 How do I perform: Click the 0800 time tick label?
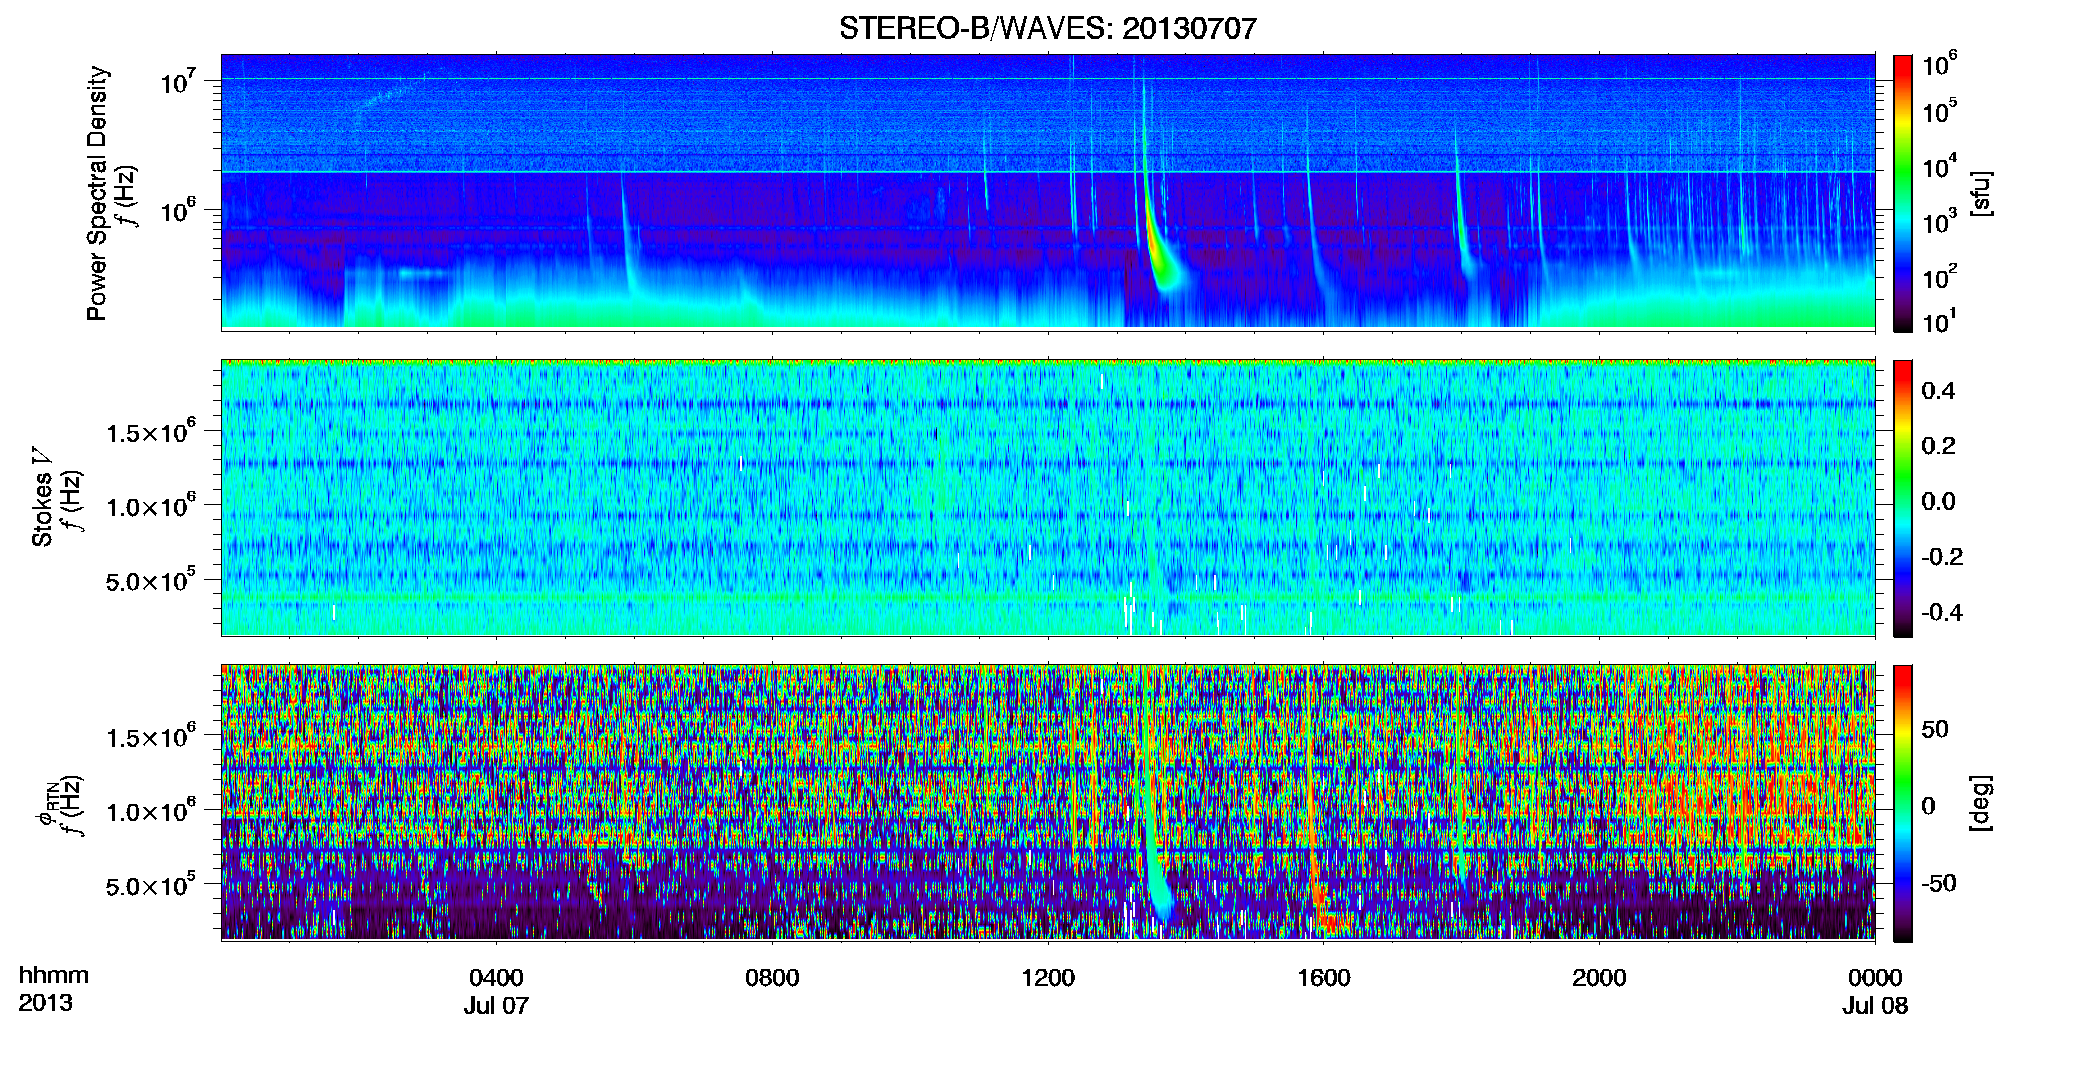point(772,978)
